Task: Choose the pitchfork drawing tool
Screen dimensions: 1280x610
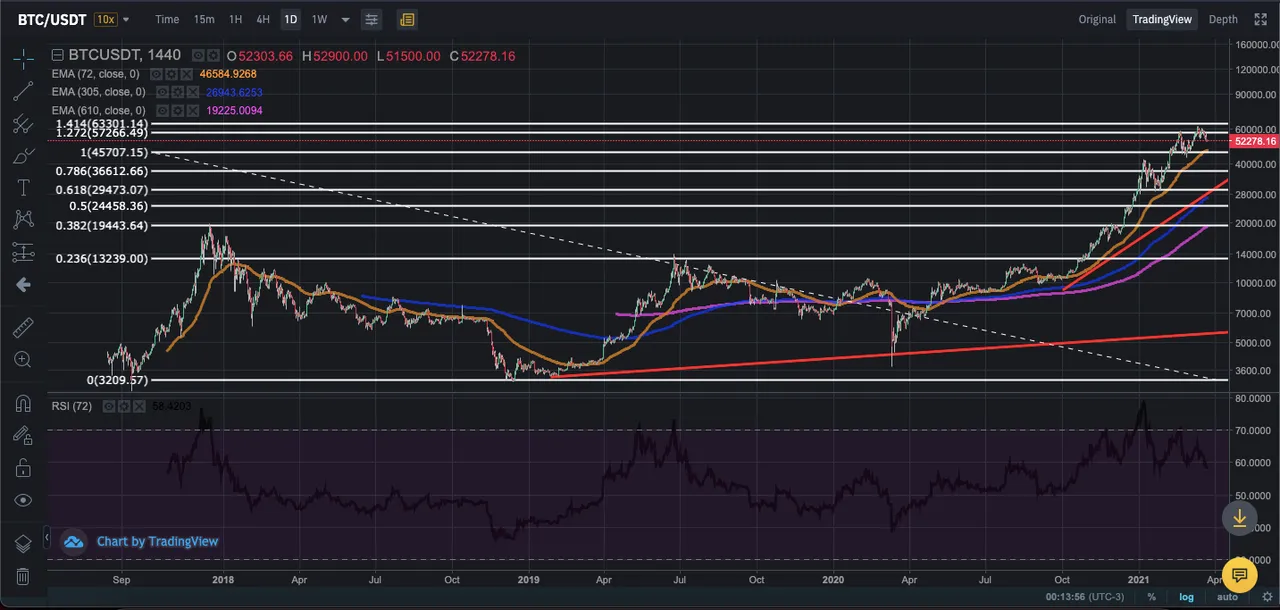Action: tap(23, 124)
